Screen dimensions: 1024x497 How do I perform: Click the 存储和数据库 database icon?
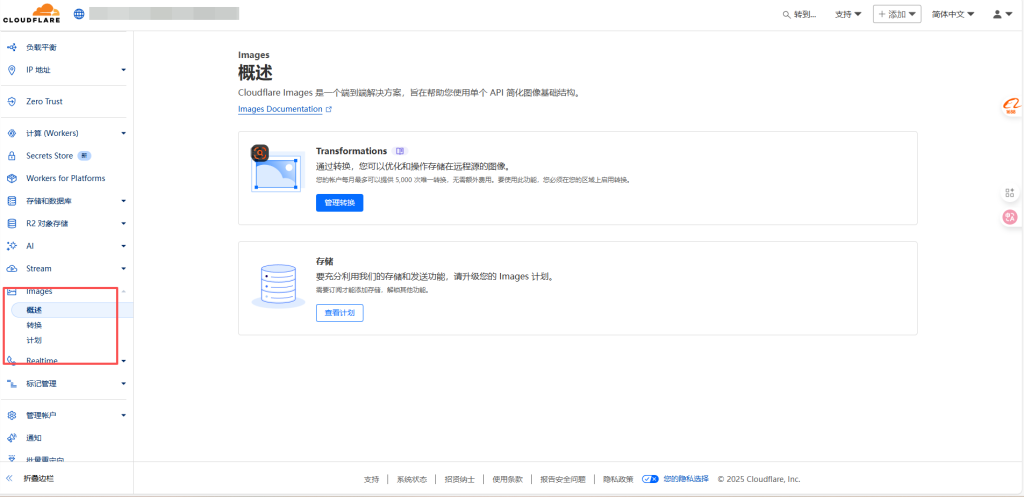click(11, 201)
